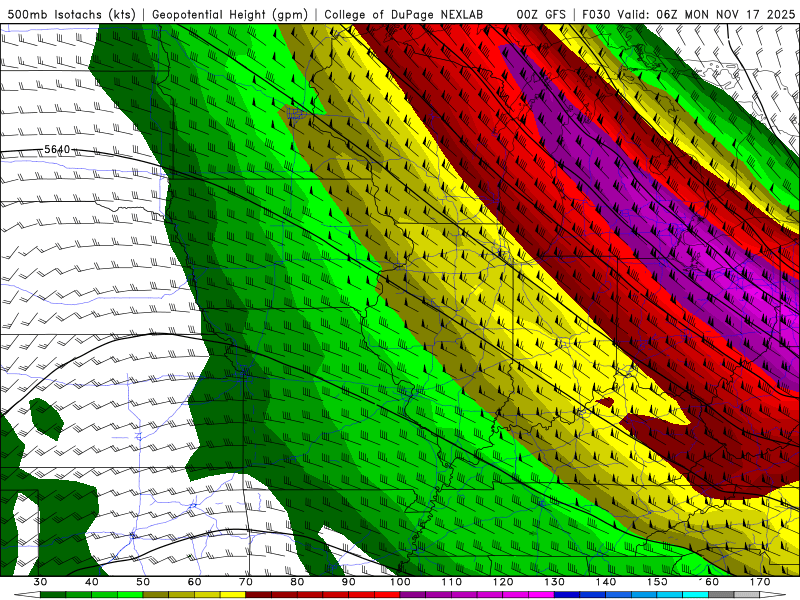
Task: Click the 120 kt colorbar label
Action: [x=503, y=582]
